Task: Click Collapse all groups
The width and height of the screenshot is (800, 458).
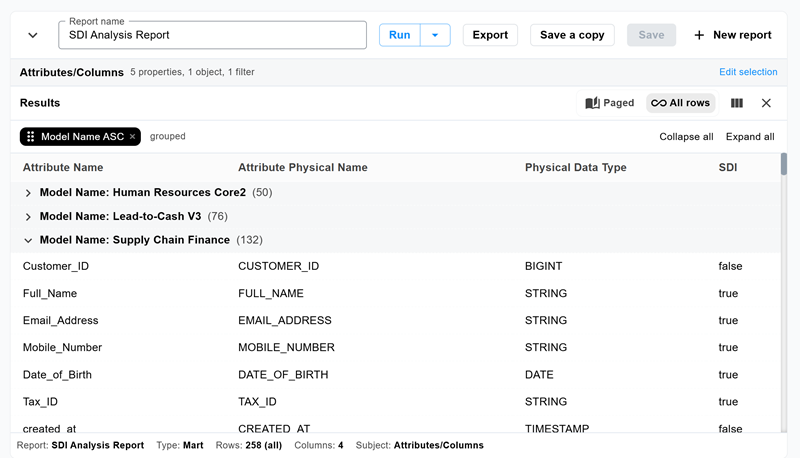Action: [686, 137]
